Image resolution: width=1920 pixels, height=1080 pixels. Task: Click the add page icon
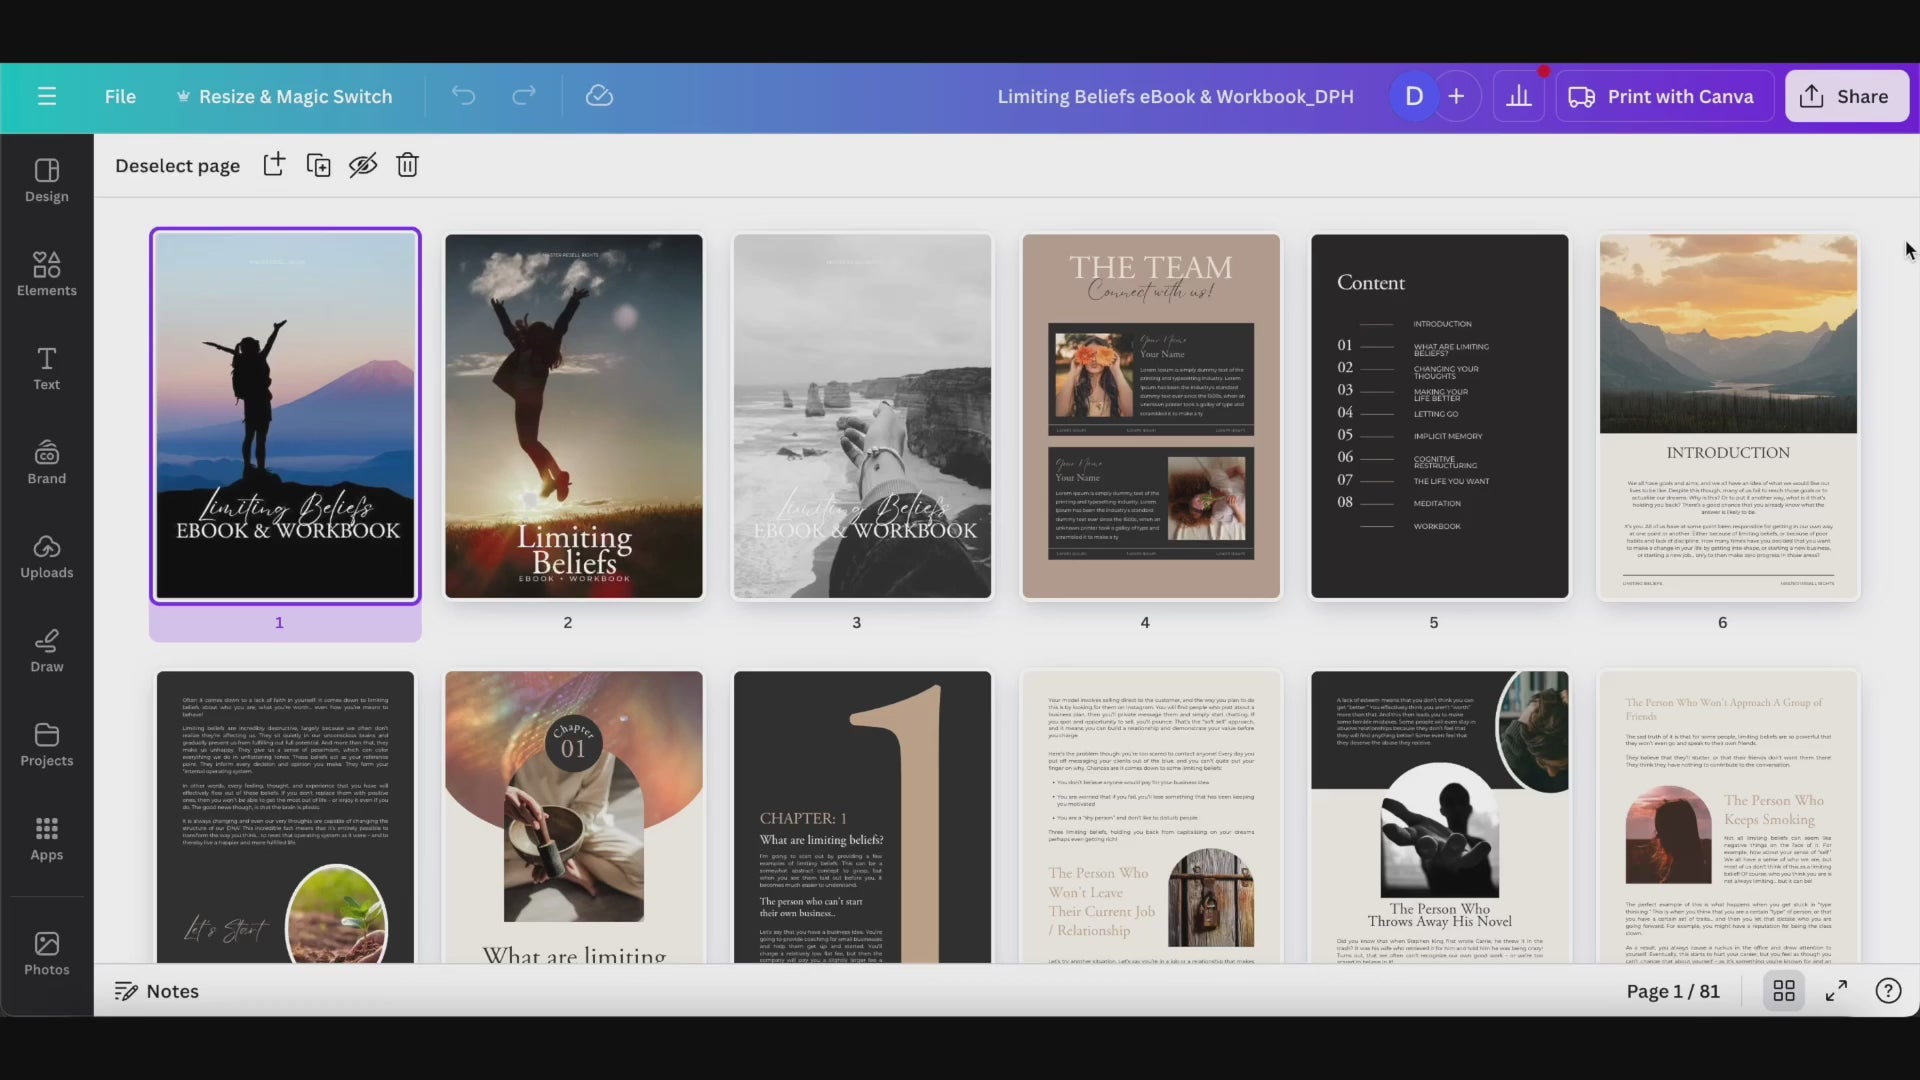click(274, 165)
